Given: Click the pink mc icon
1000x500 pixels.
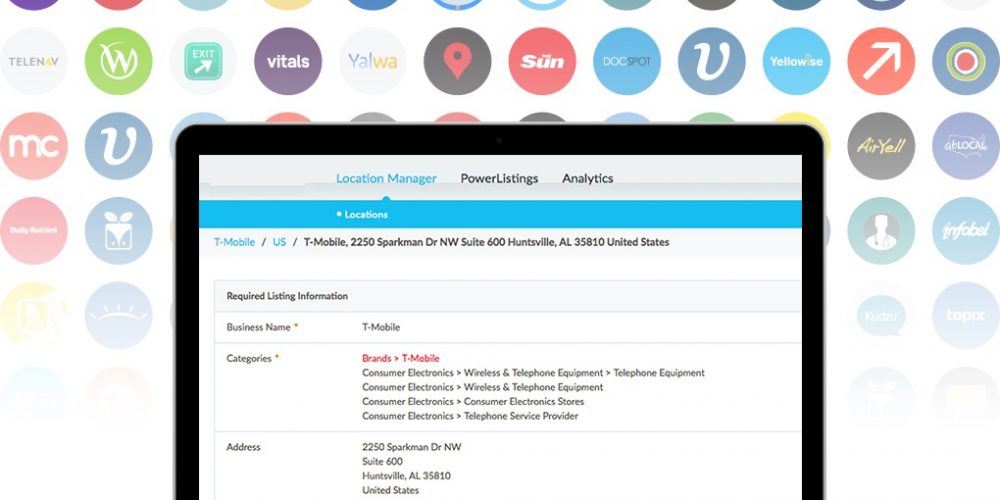Looking at the screenshot, I should 33,146.
